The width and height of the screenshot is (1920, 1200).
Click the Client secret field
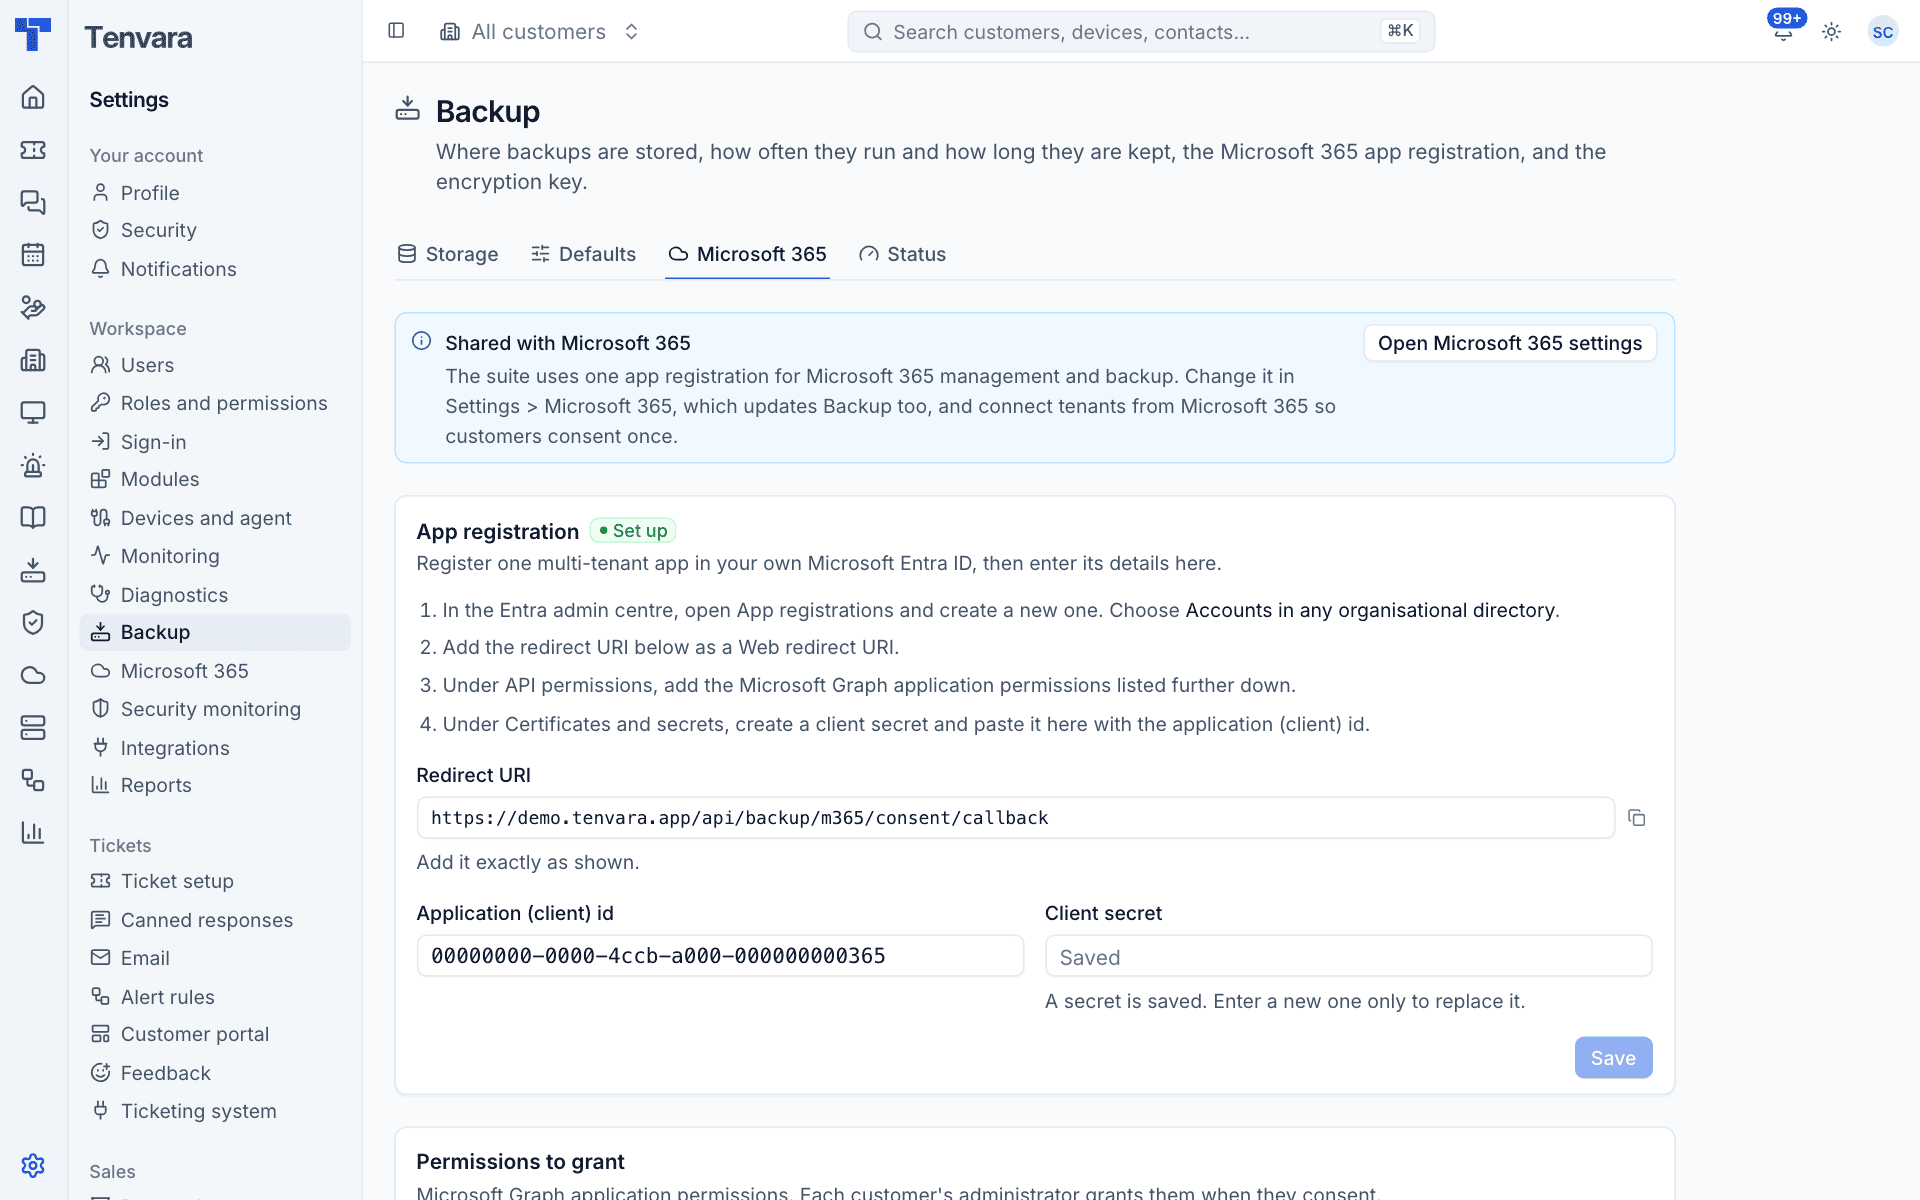click(x=1348, y=956)
